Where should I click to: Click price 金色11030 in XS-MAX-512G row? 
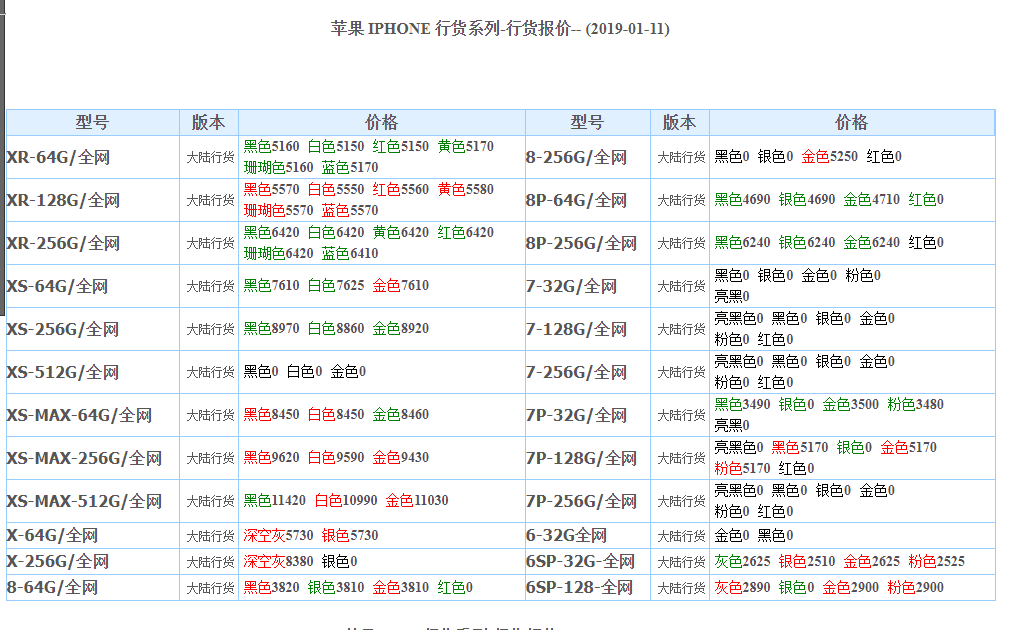point(417,500)
